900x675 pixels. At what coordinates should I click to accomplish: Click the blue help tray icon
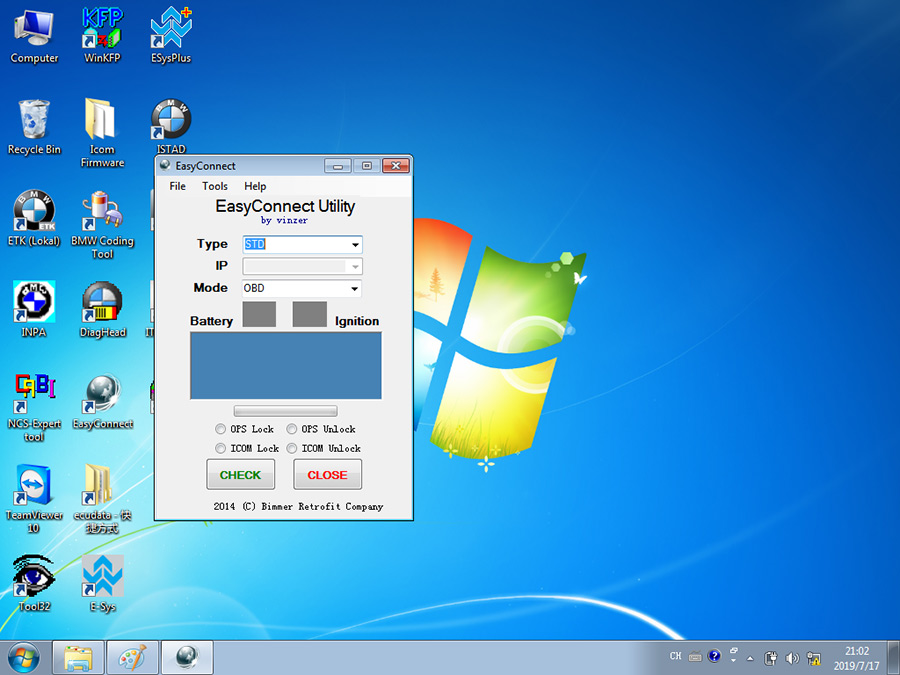click(x=714, y=655)
